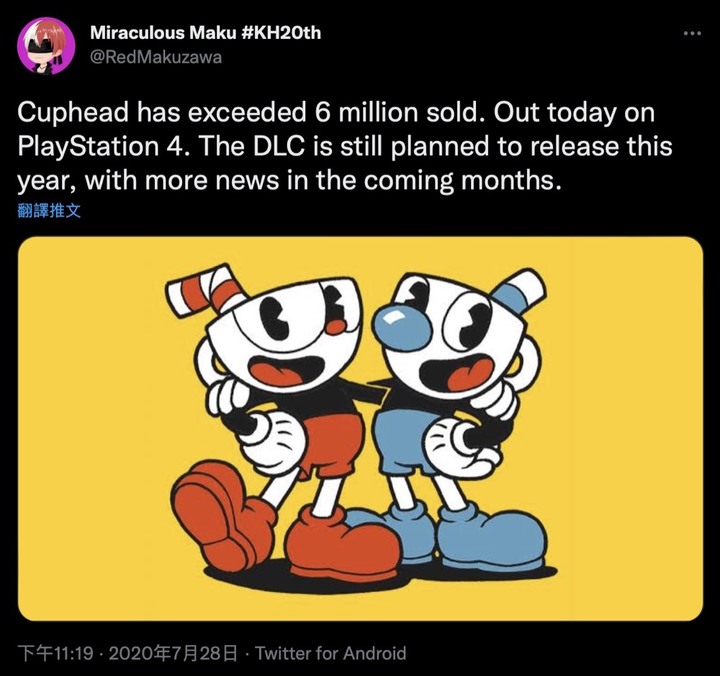Viewport: 720px width, 676px height.
Task: Click the #KH20th hashtag in the name
Action: pos(280,33)
